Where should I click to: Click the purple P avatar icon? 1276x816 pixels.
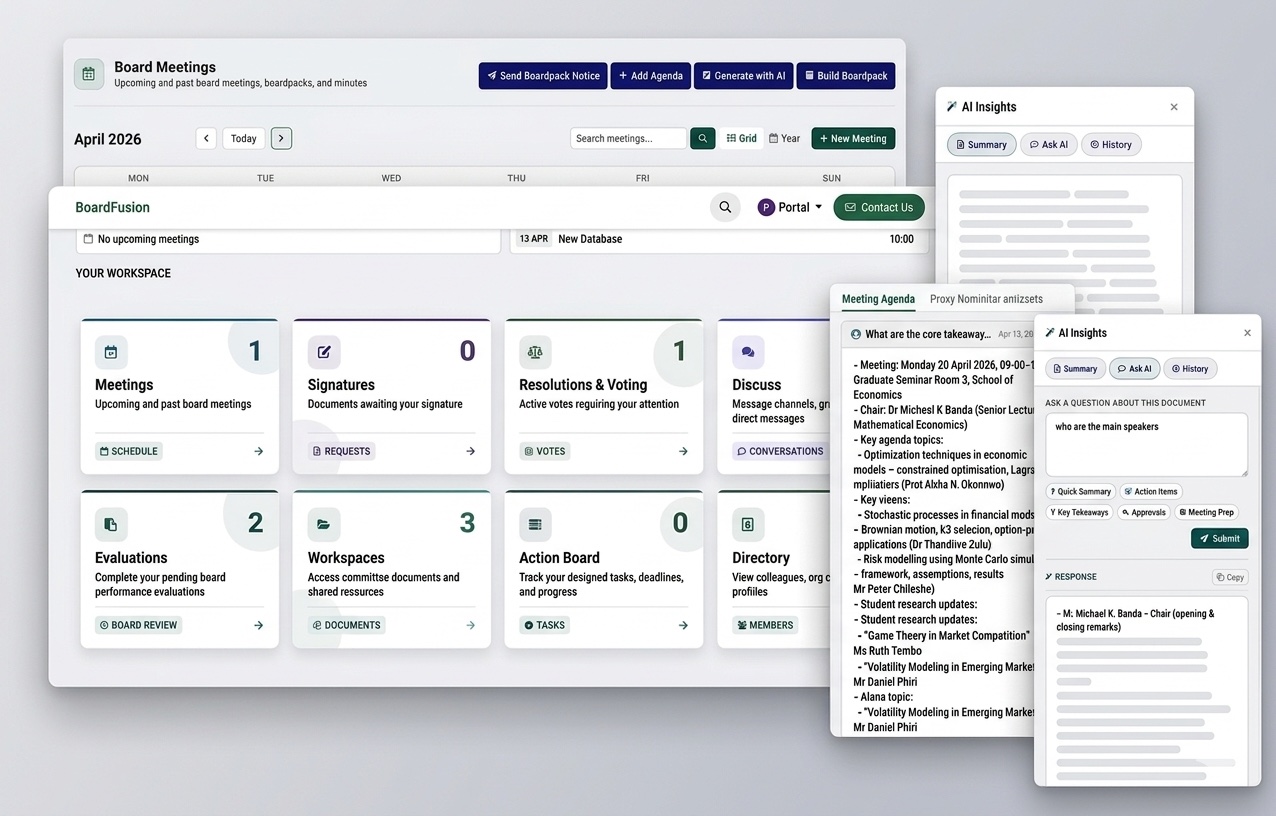766,208
